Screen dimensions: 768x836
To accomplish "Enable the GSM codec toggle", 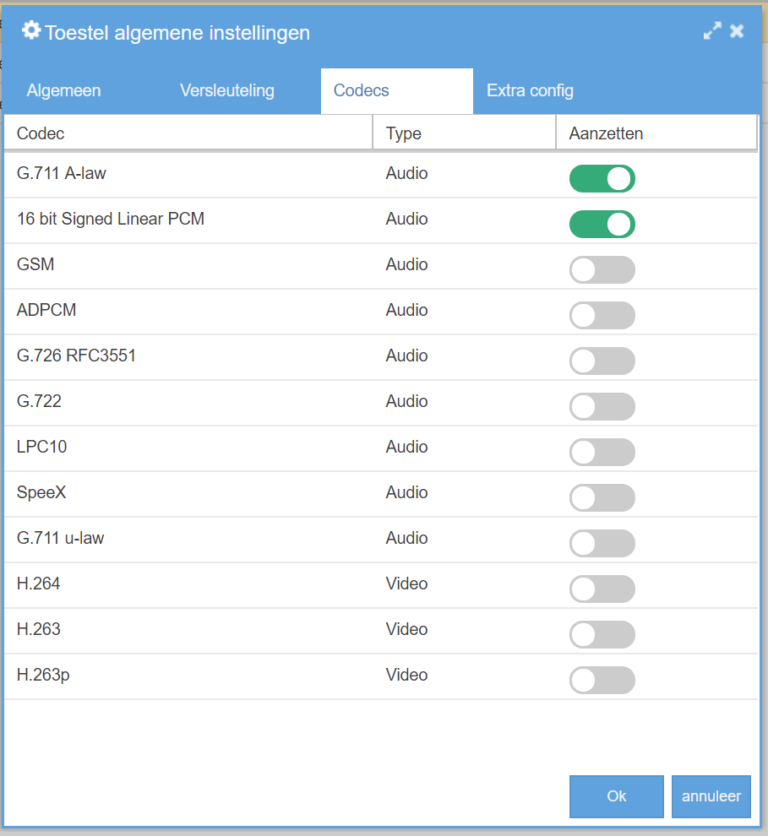I will (602, 270).
